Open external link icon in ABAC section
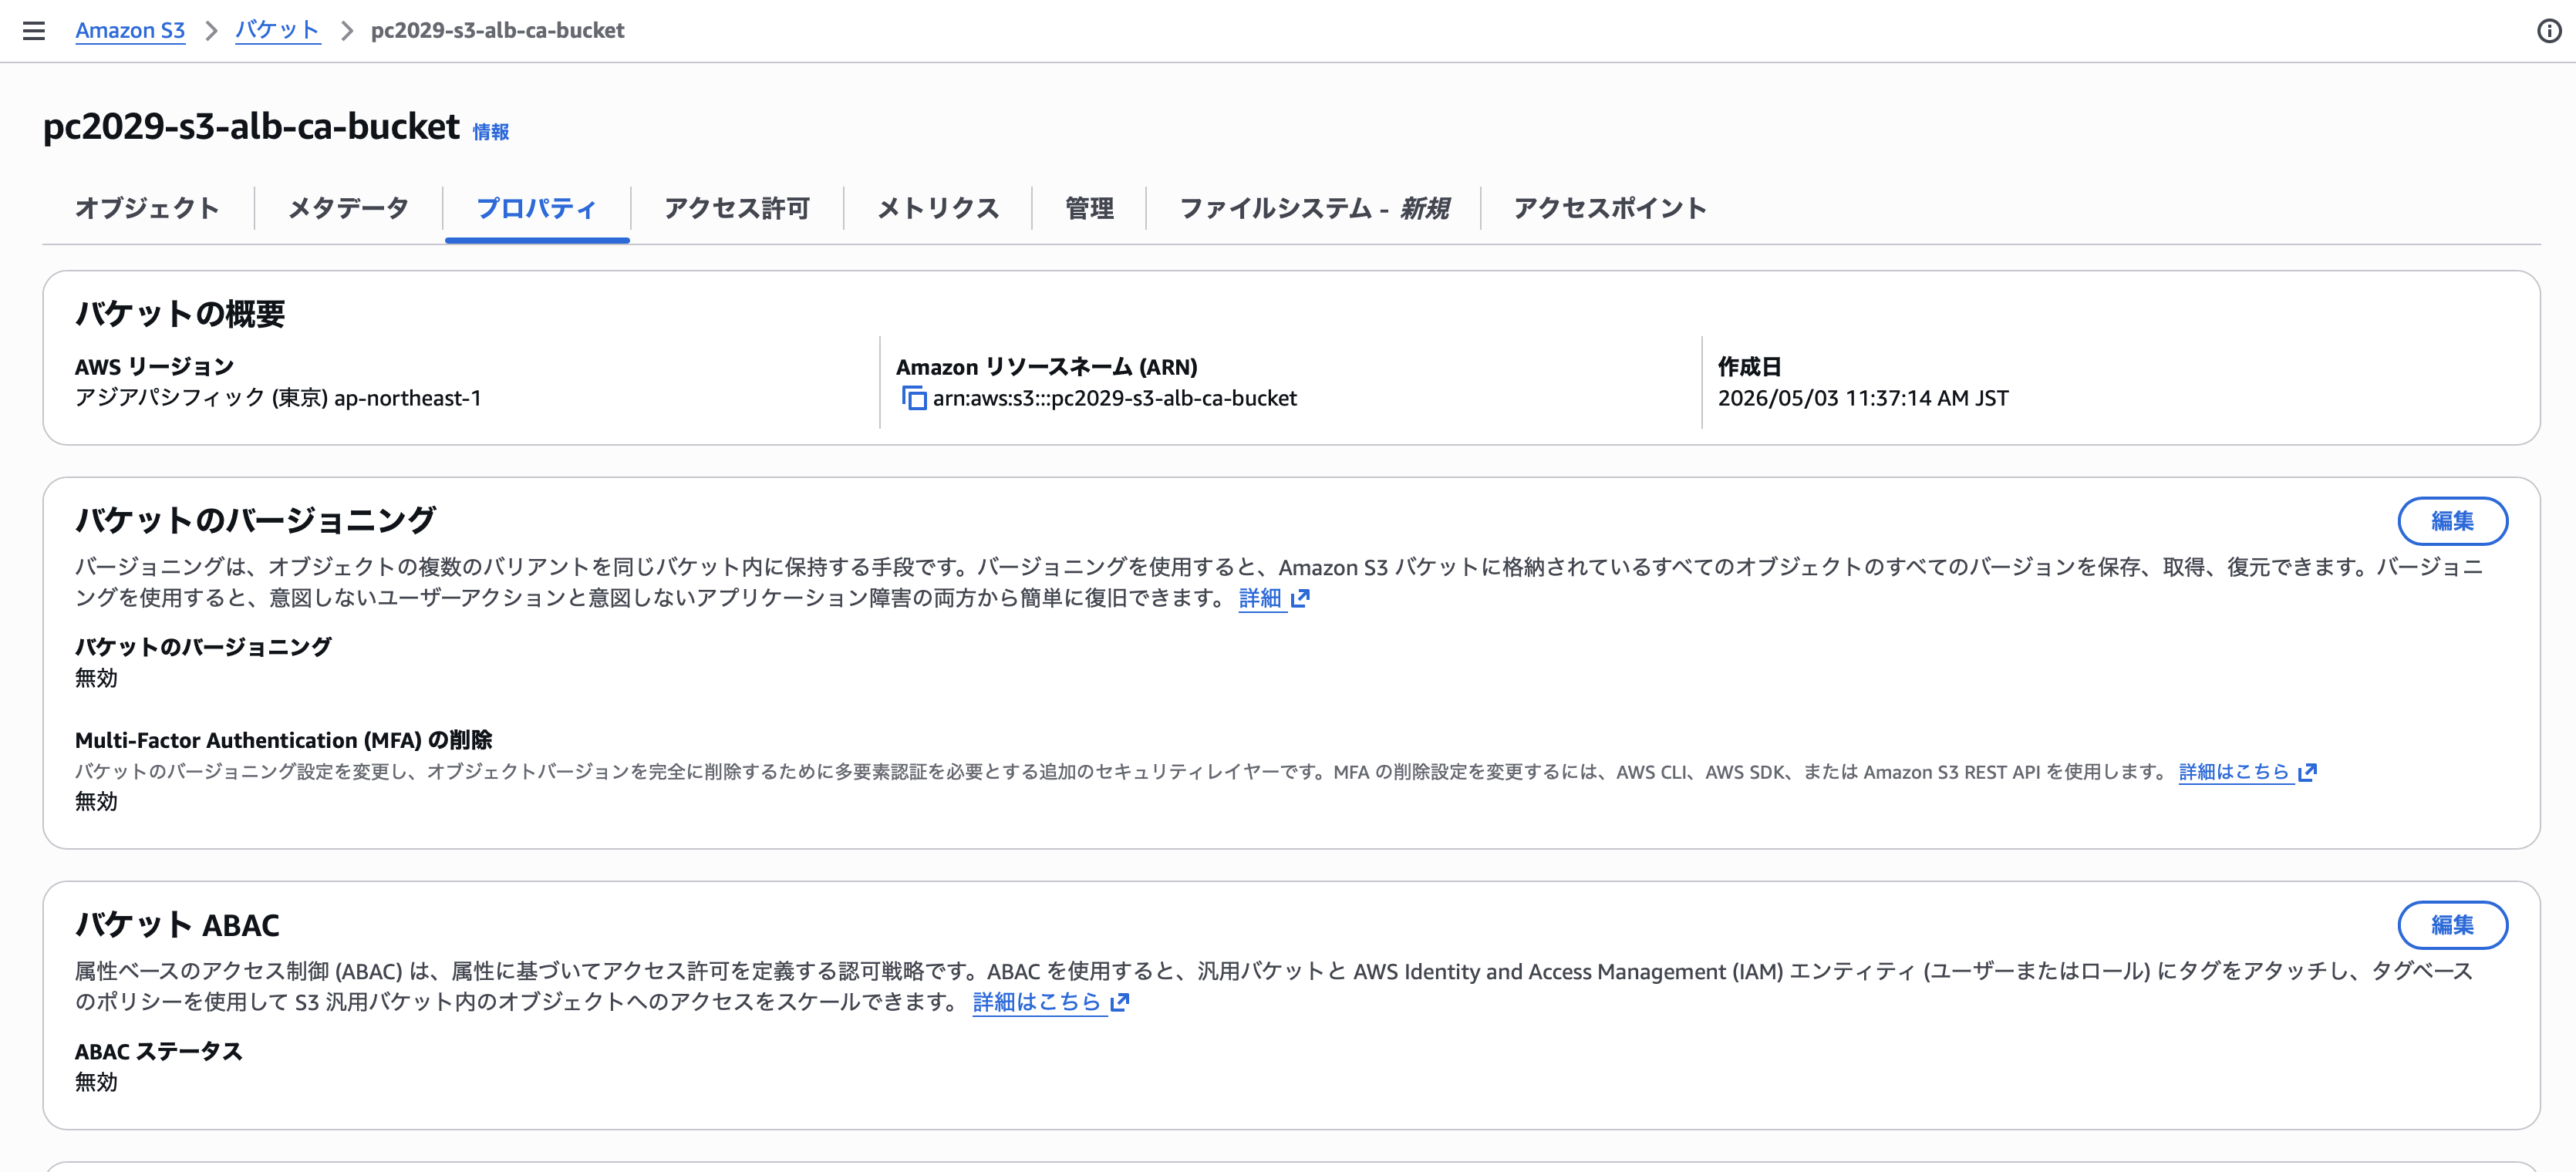Image resolution: width=2576 pixels, height=1172 pixels. pos(1120,1002)
